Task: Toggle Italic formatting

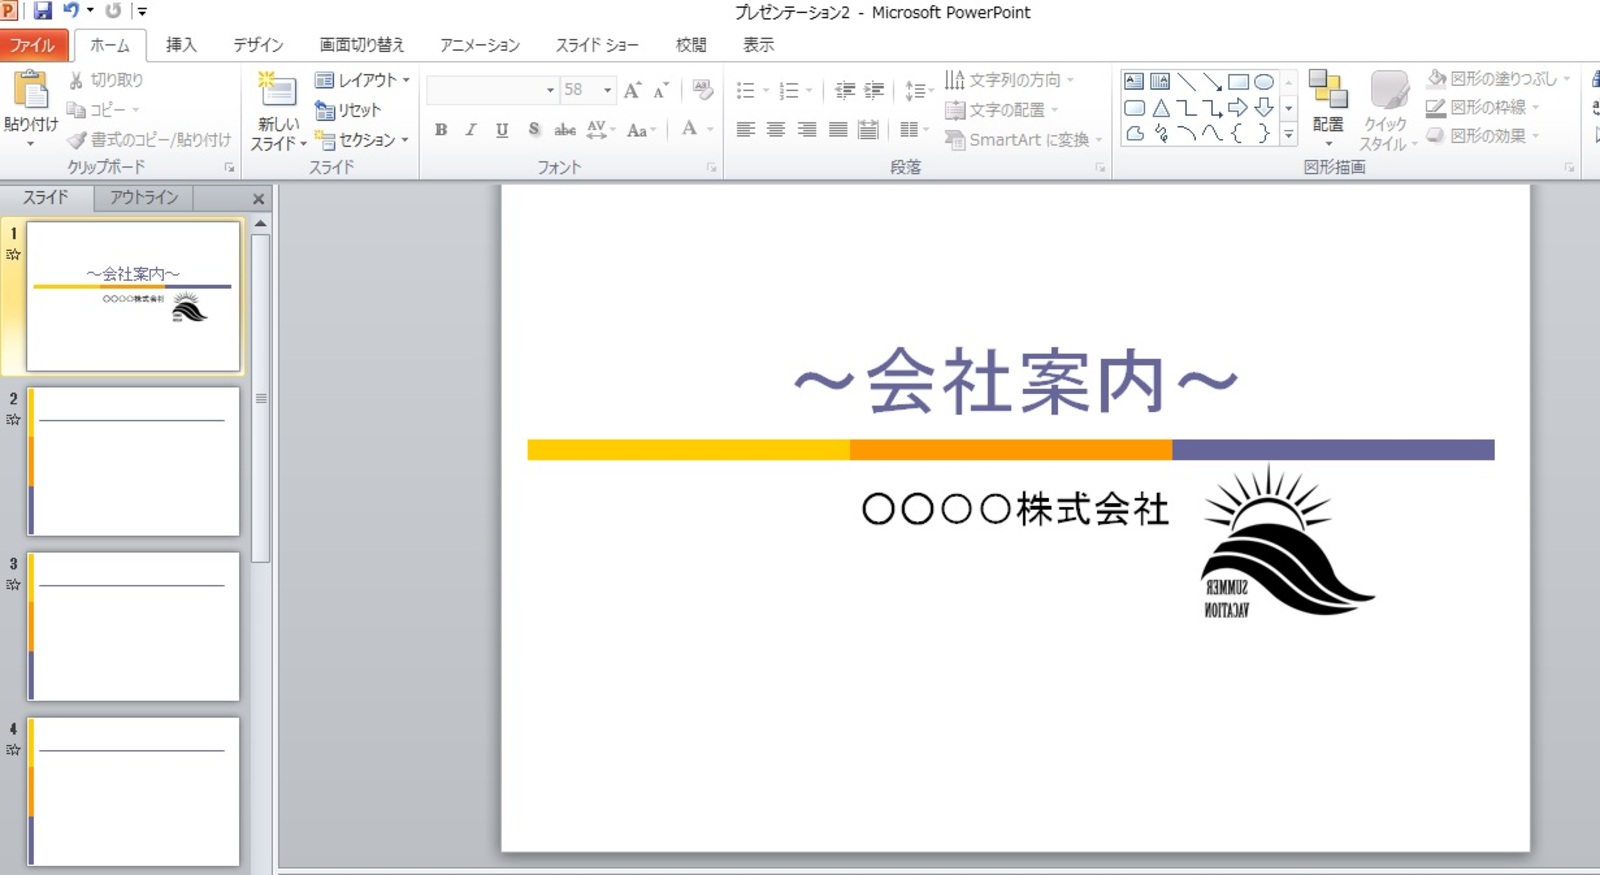Action: point(471,129)
